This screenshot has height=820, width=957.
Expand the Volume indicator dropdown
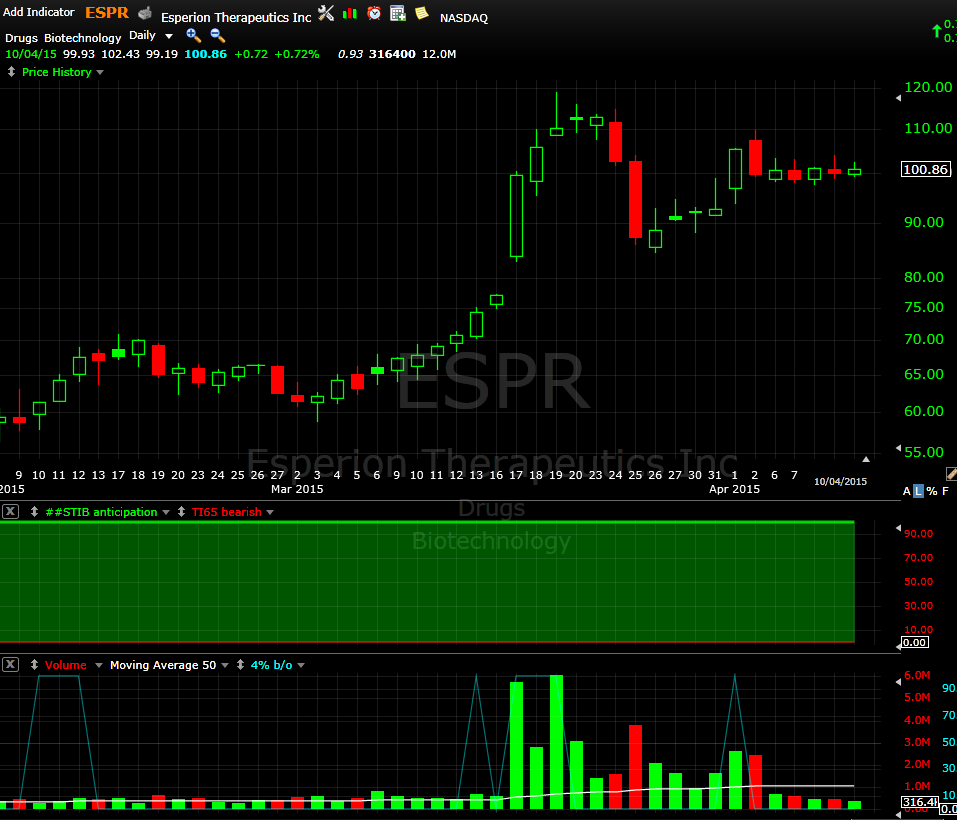[x=99, y=666]
